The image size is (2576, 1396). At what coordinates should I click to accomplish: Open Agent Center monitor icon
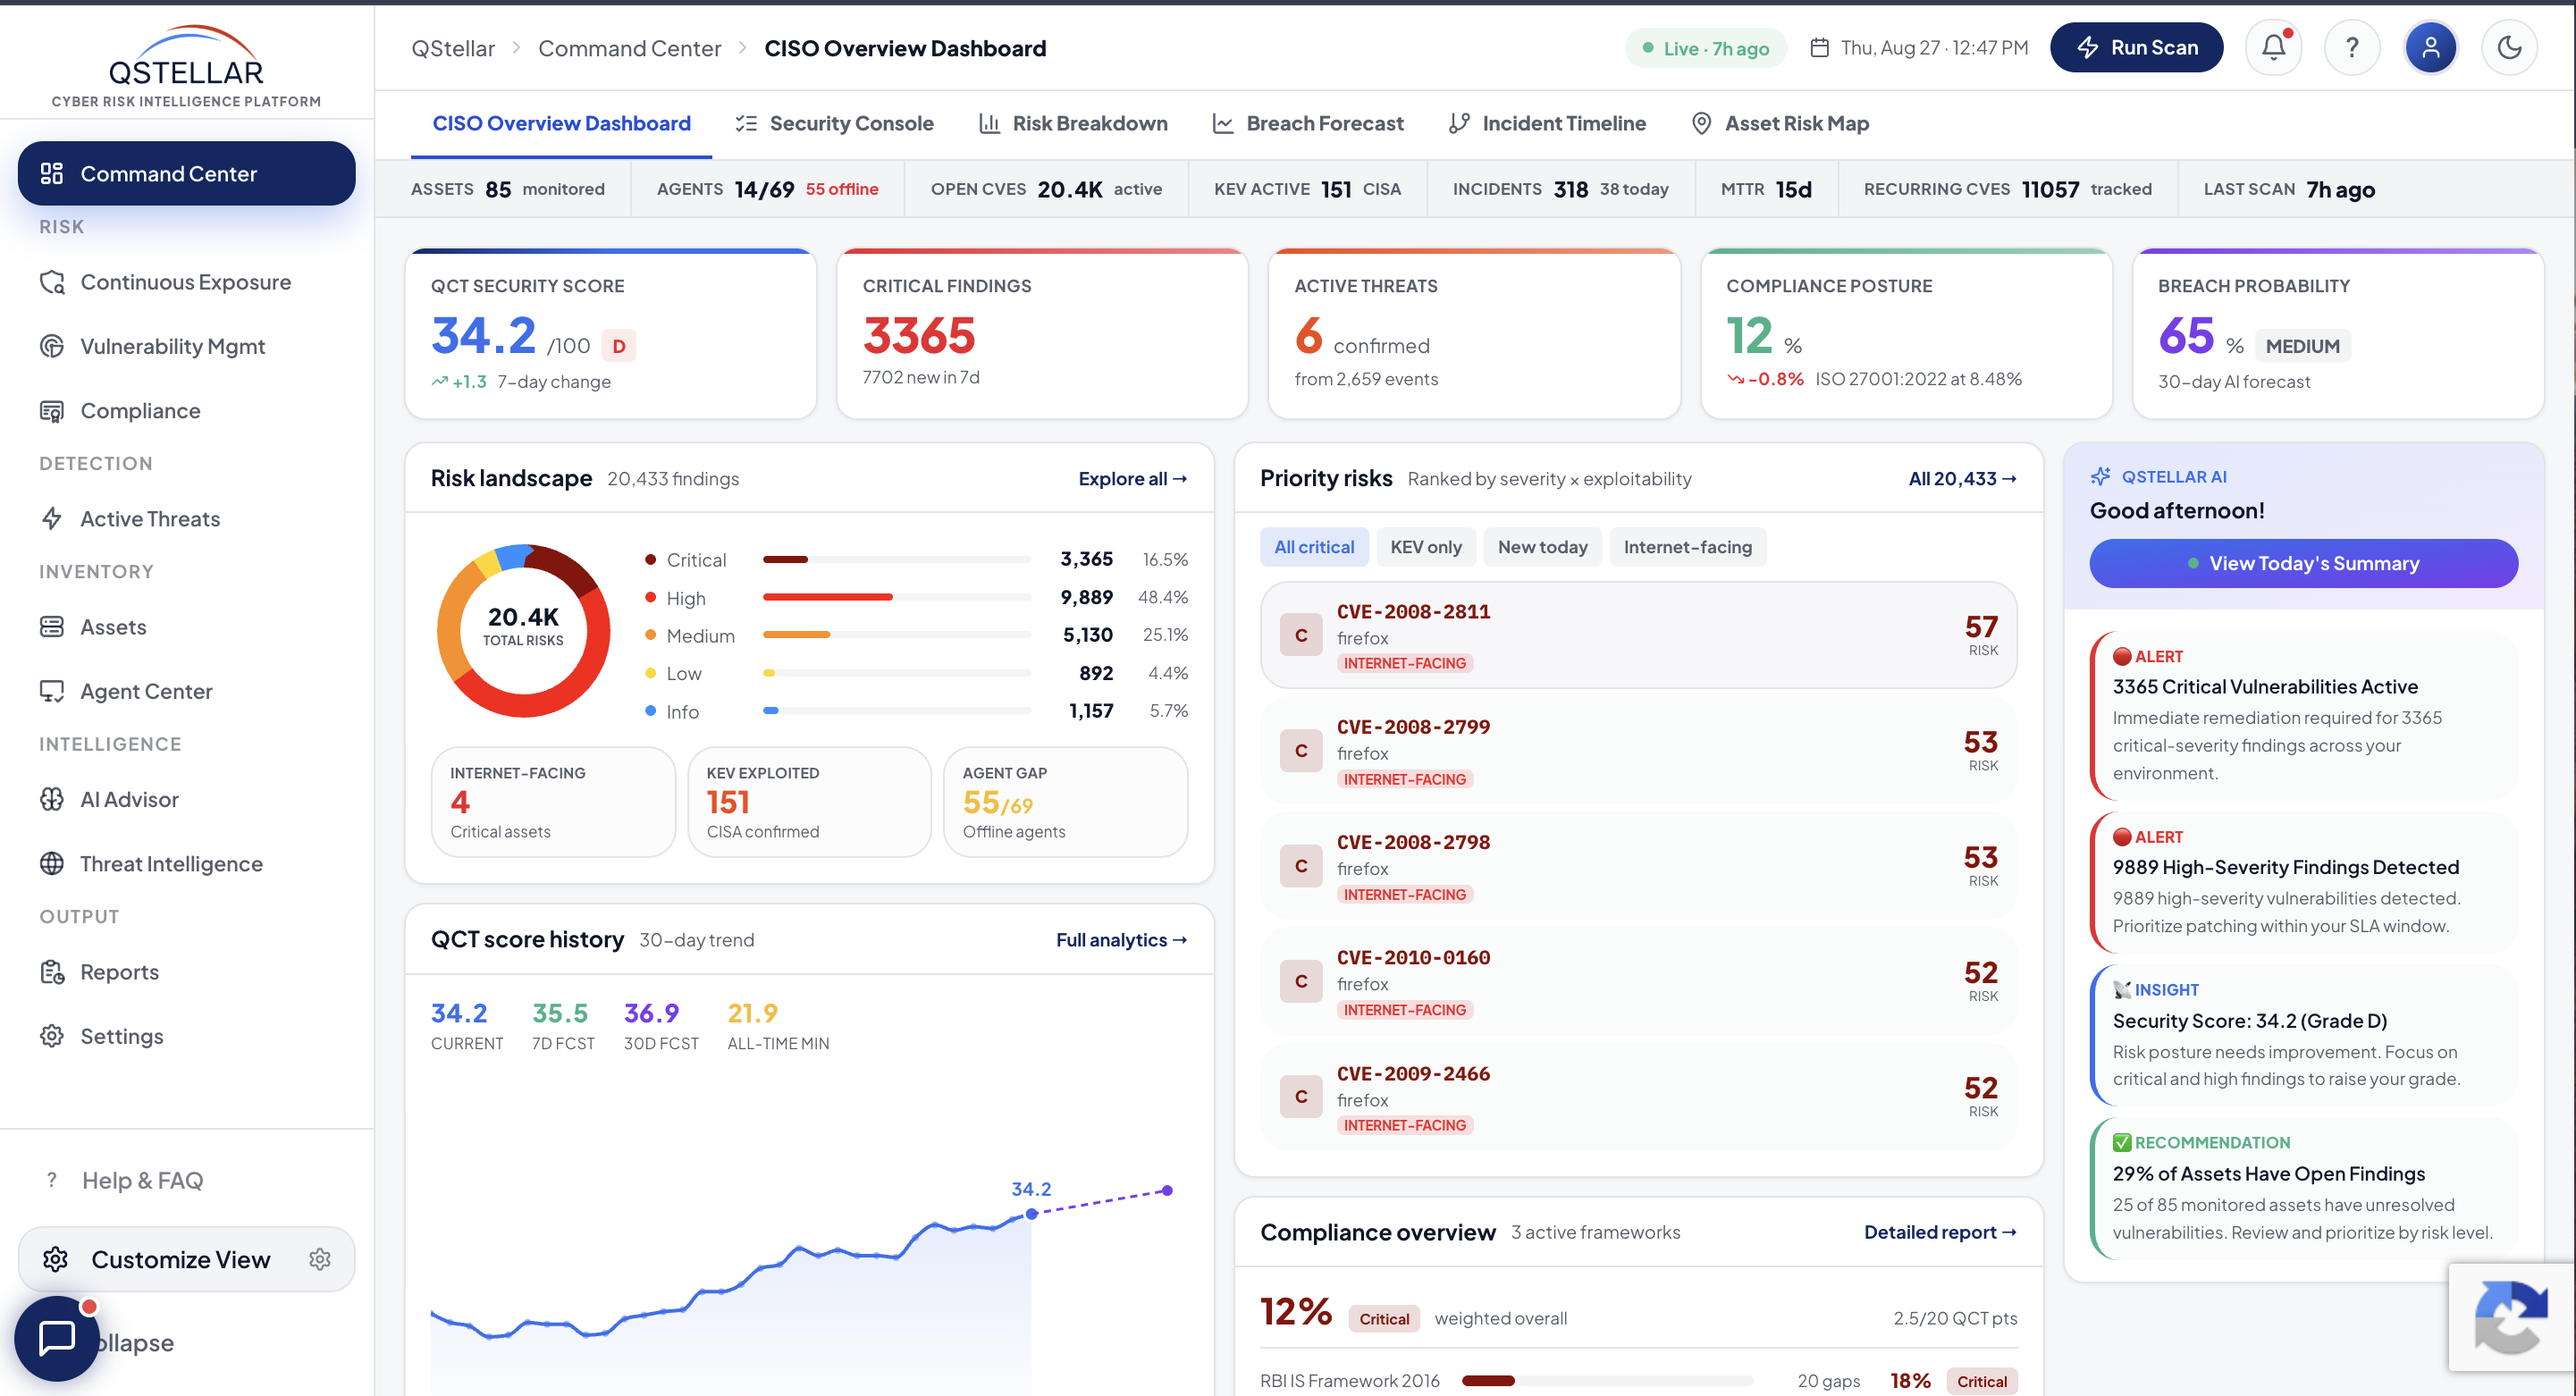[52, 691]
